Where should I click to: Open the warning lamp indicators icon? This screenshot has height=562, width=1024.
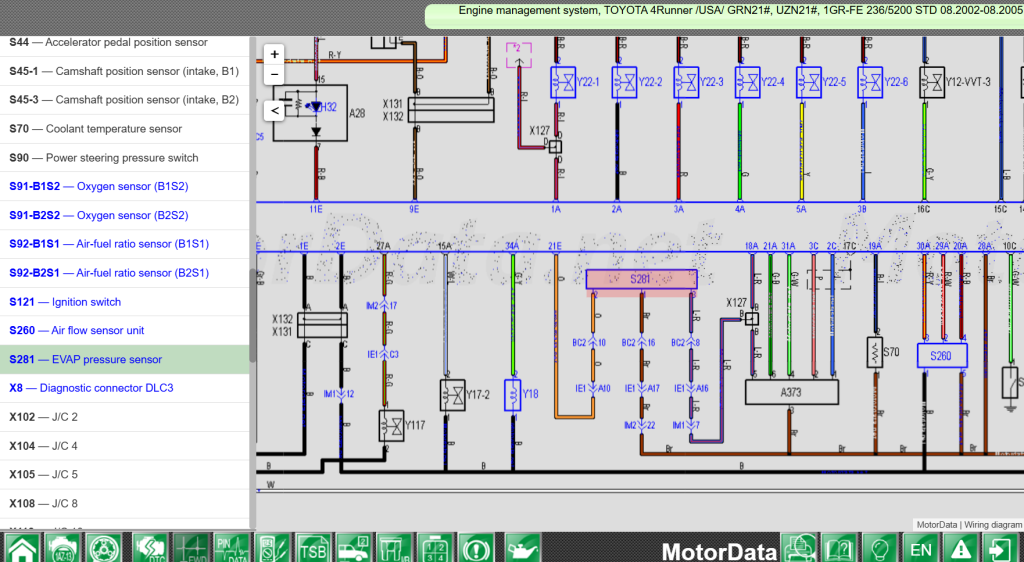476,548
